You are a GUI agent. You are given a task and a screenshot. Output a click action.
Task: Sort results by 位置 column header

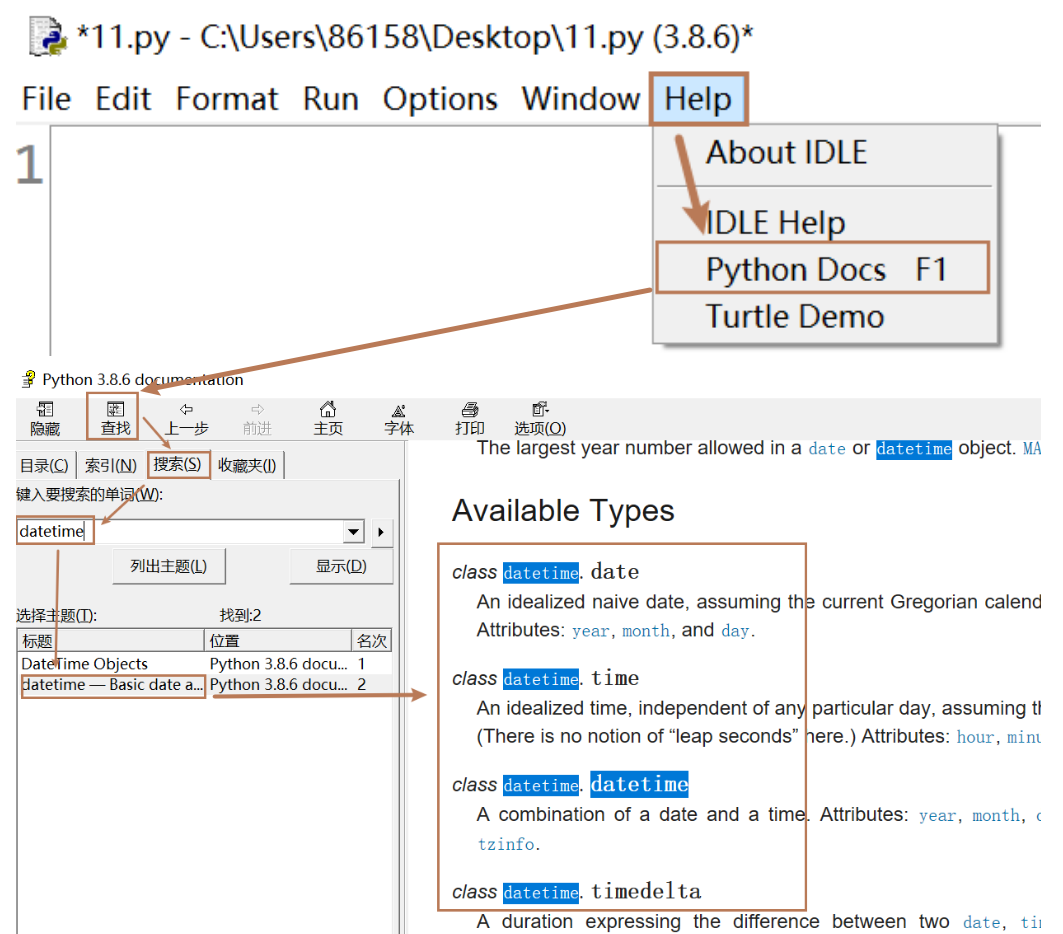[277, 641]
